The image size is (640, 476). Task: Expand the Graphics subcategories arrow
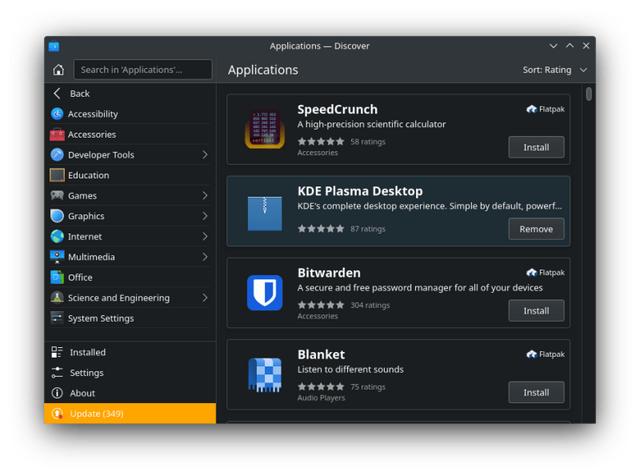click(x=205, y=216)
